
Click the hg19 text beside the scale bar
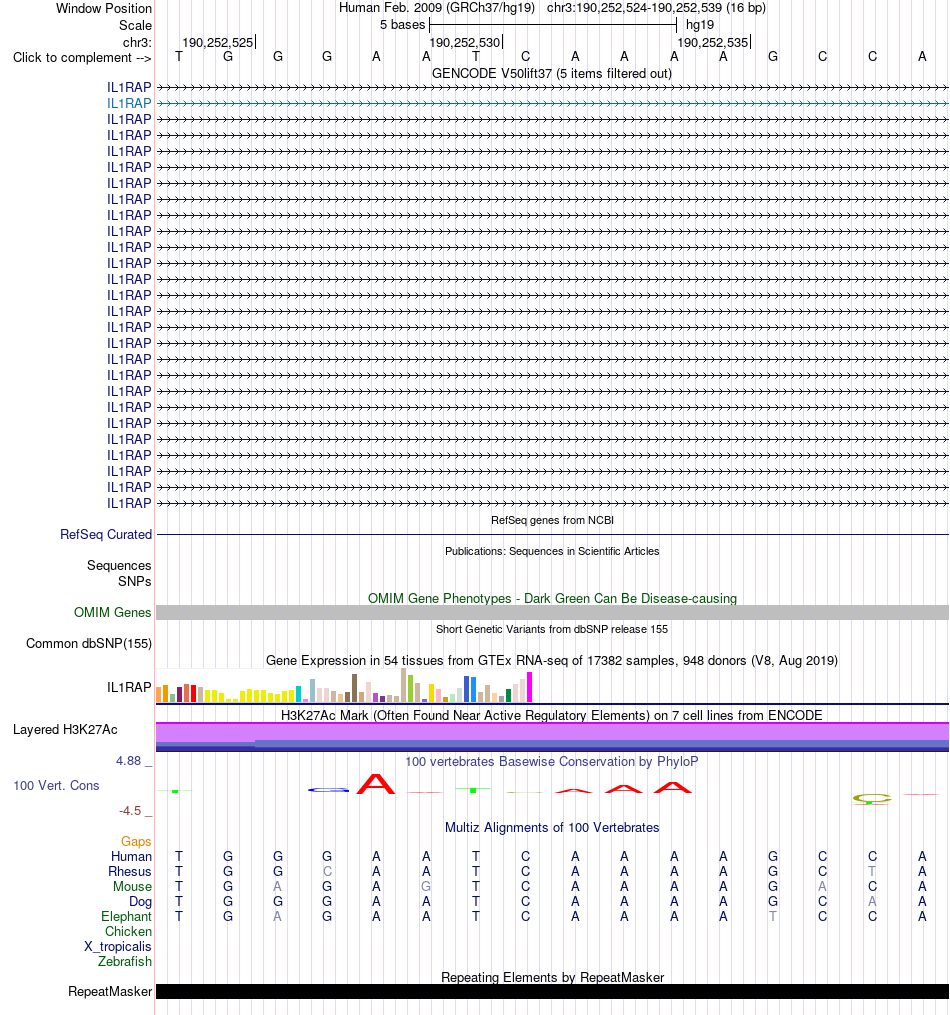point(700,25)
